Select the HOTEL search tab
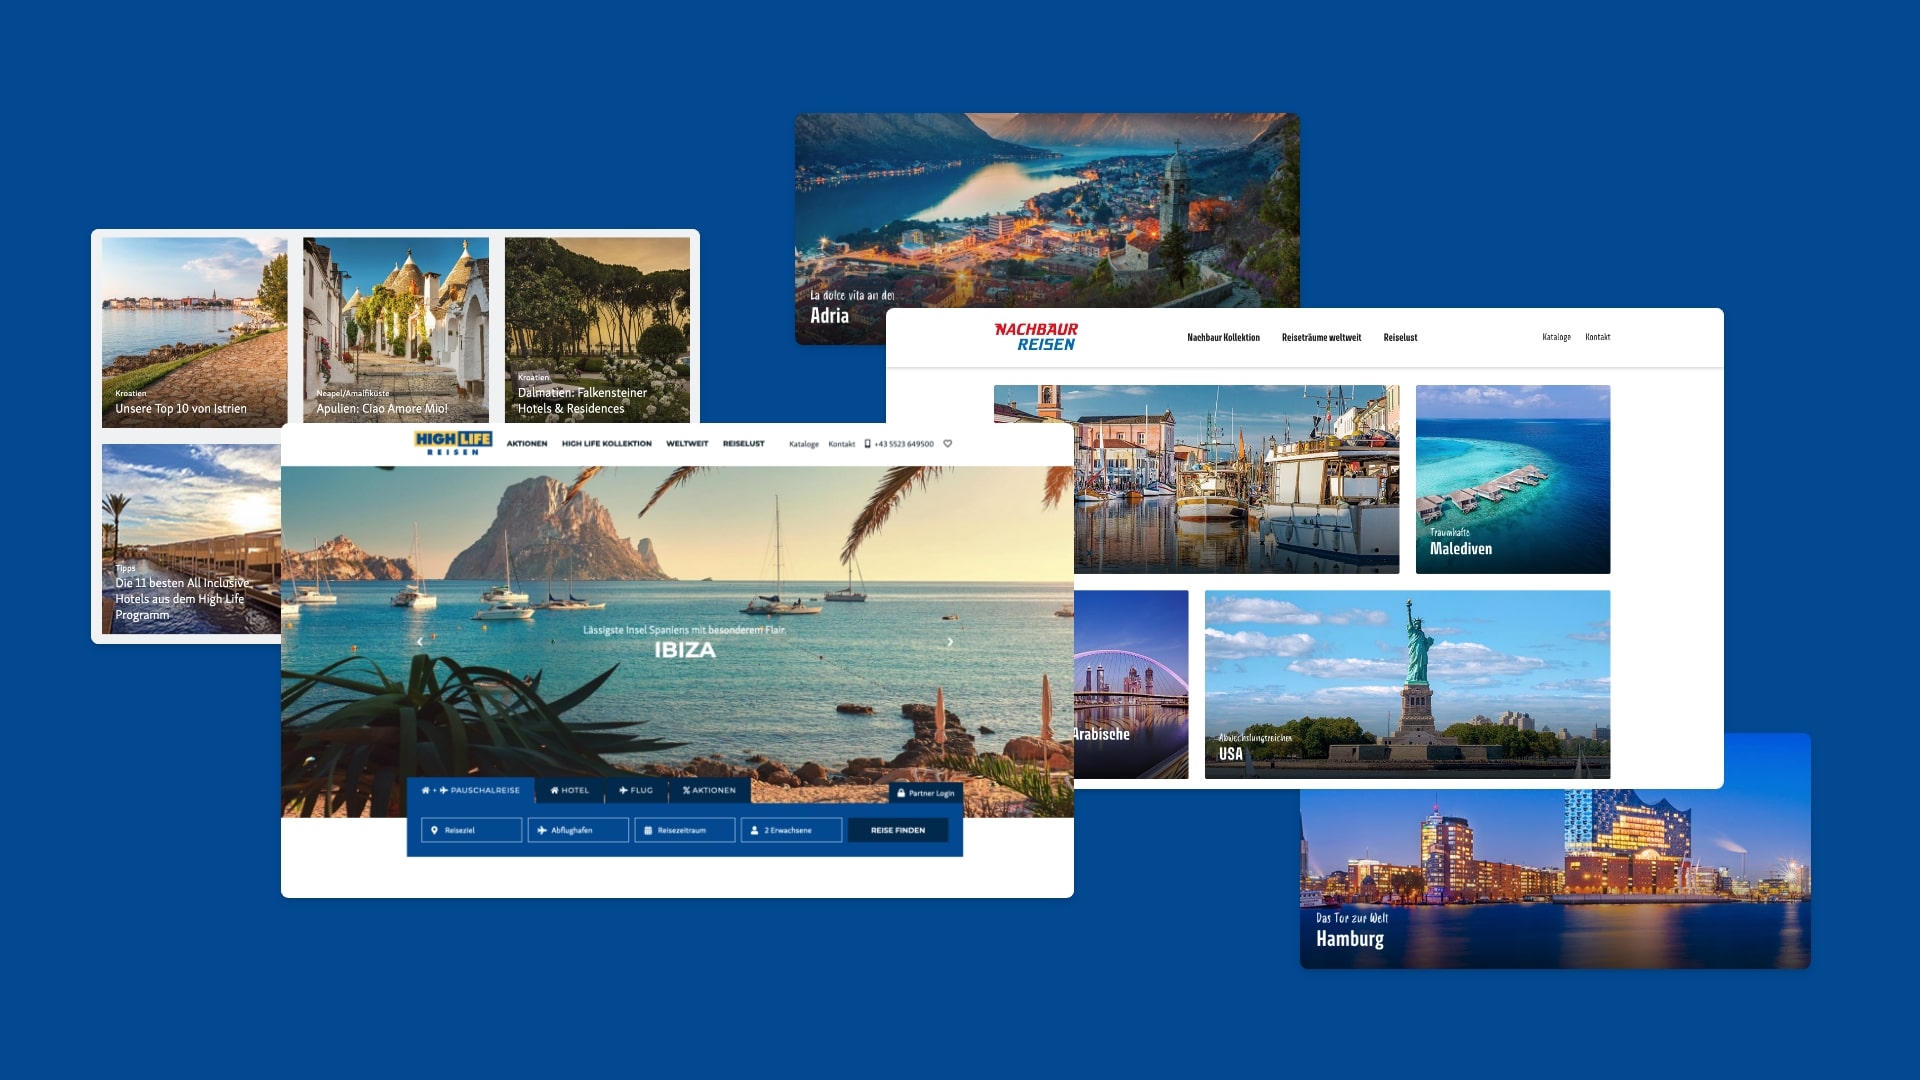1920x1080 pixels. coord(570,790)
